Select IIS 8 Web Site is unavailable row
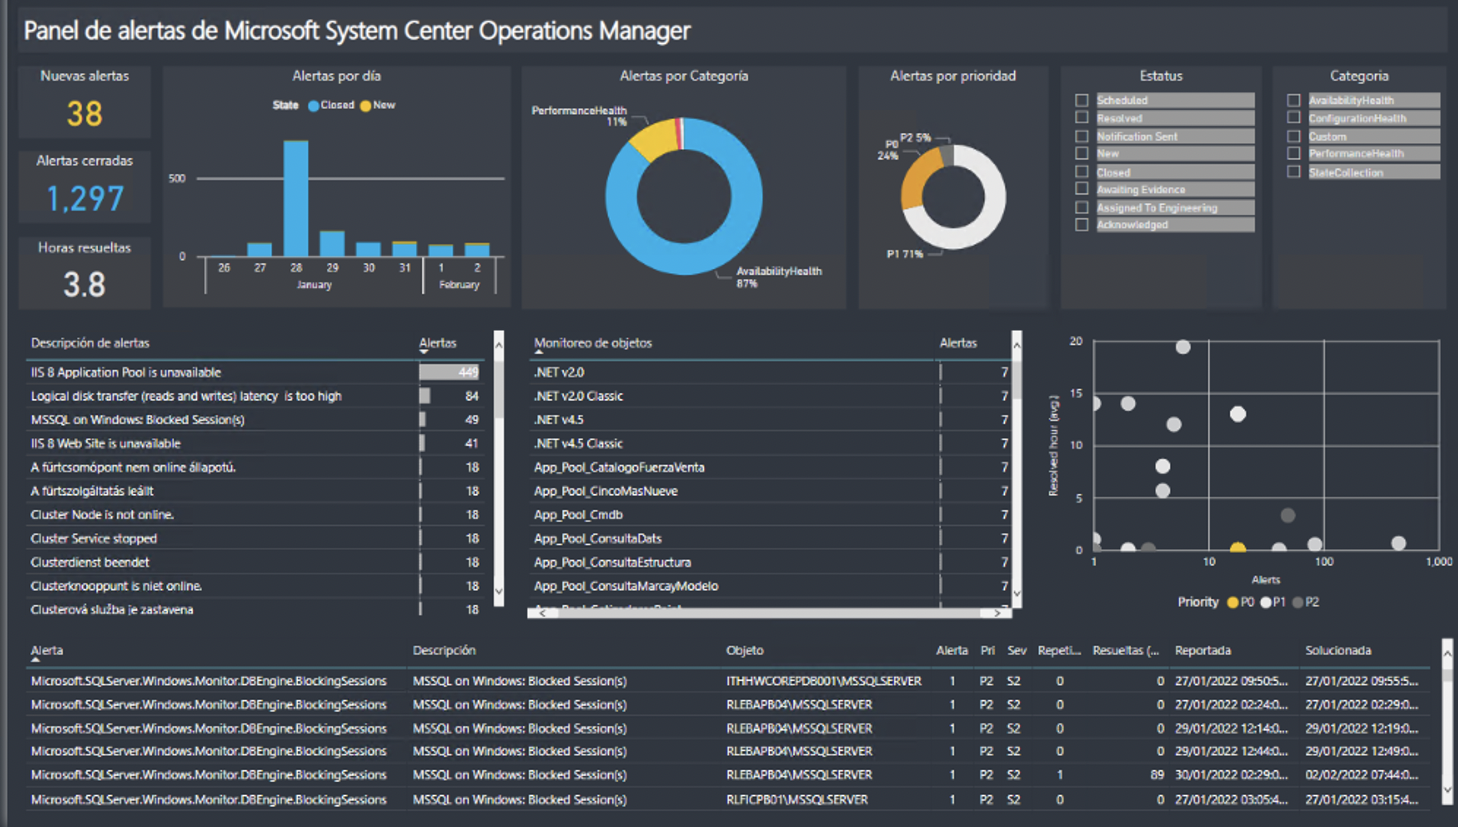Viewport: 1458px width, 828px height. pyautogui.click(x=255, y=443)
